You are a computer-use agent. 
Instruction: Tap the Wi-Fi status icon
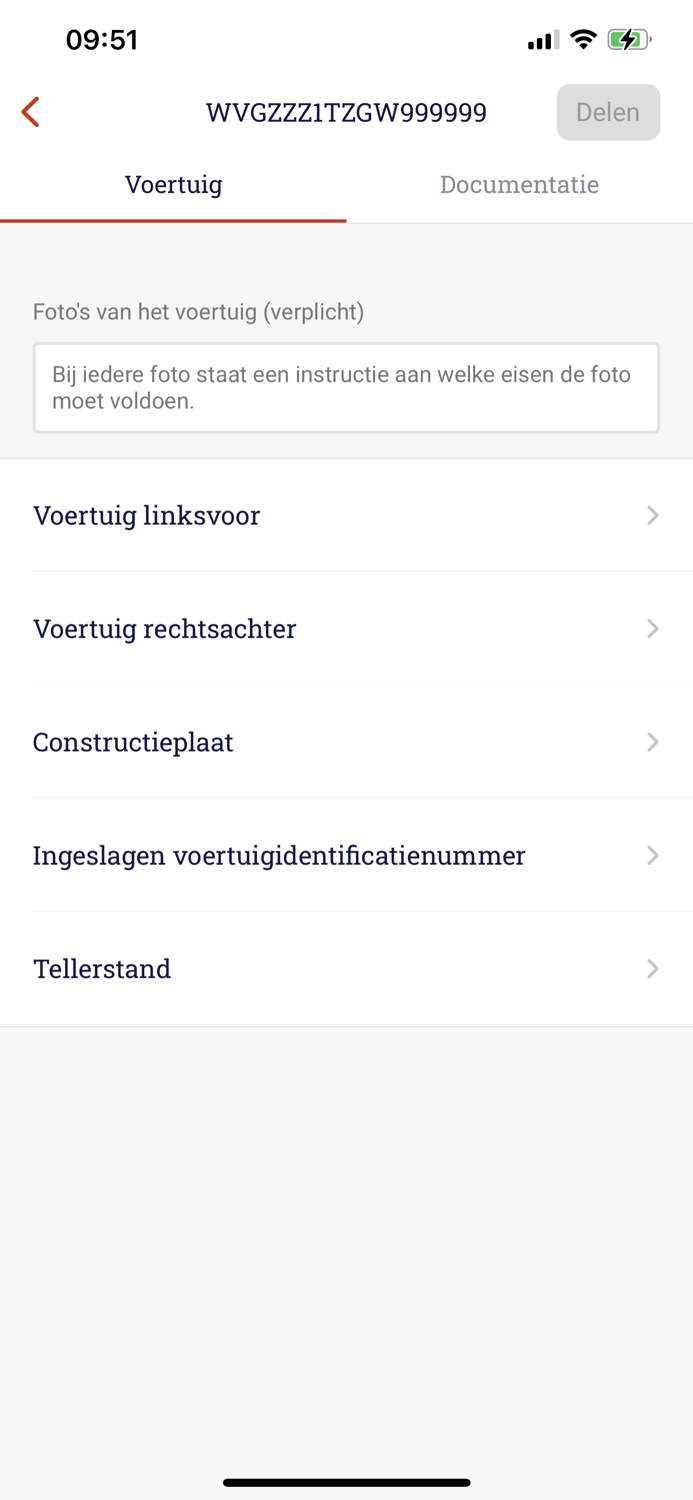(x=583, y=40)
